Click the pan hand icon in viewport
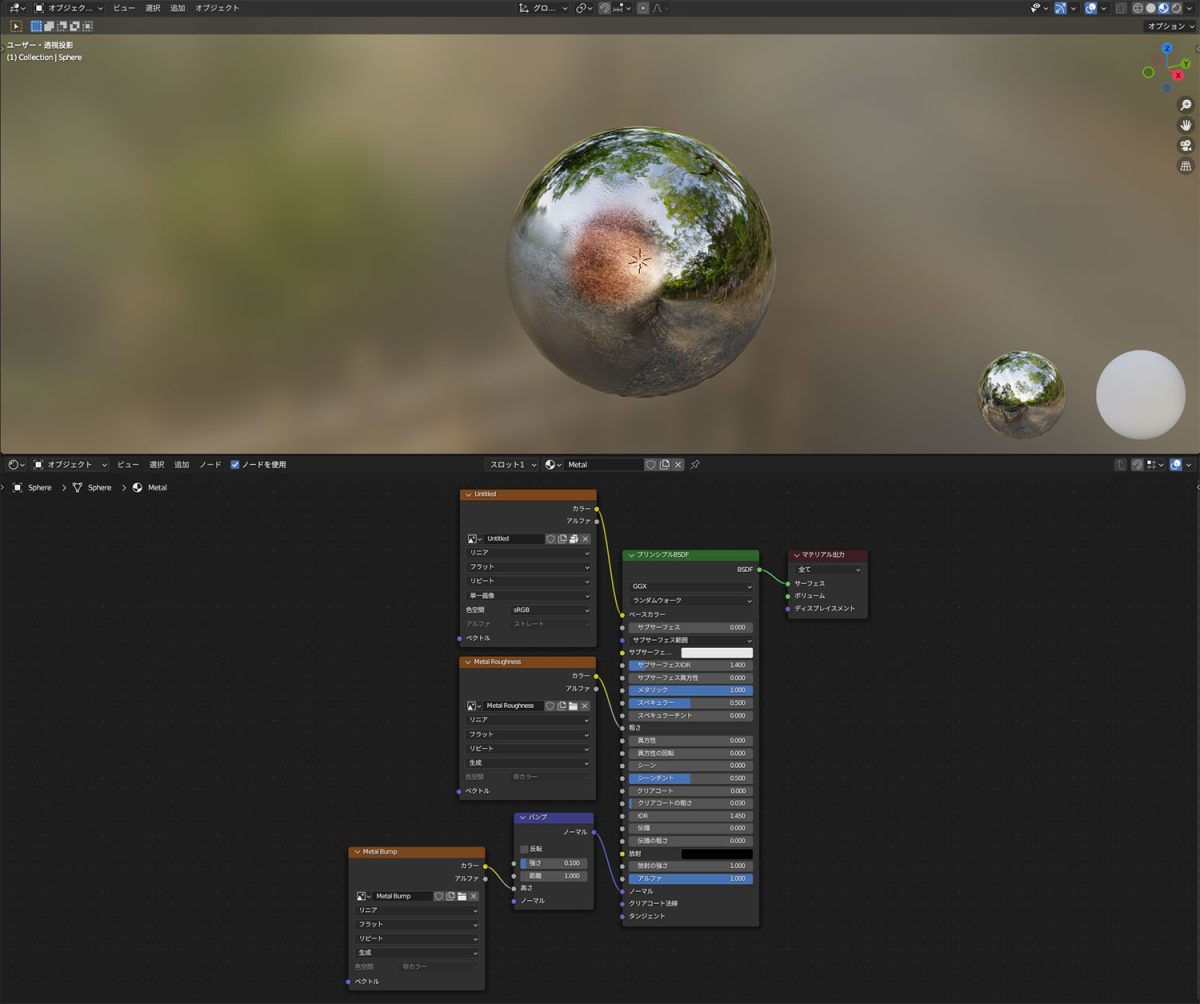1200x1004 pixels. pos(1186,125)
